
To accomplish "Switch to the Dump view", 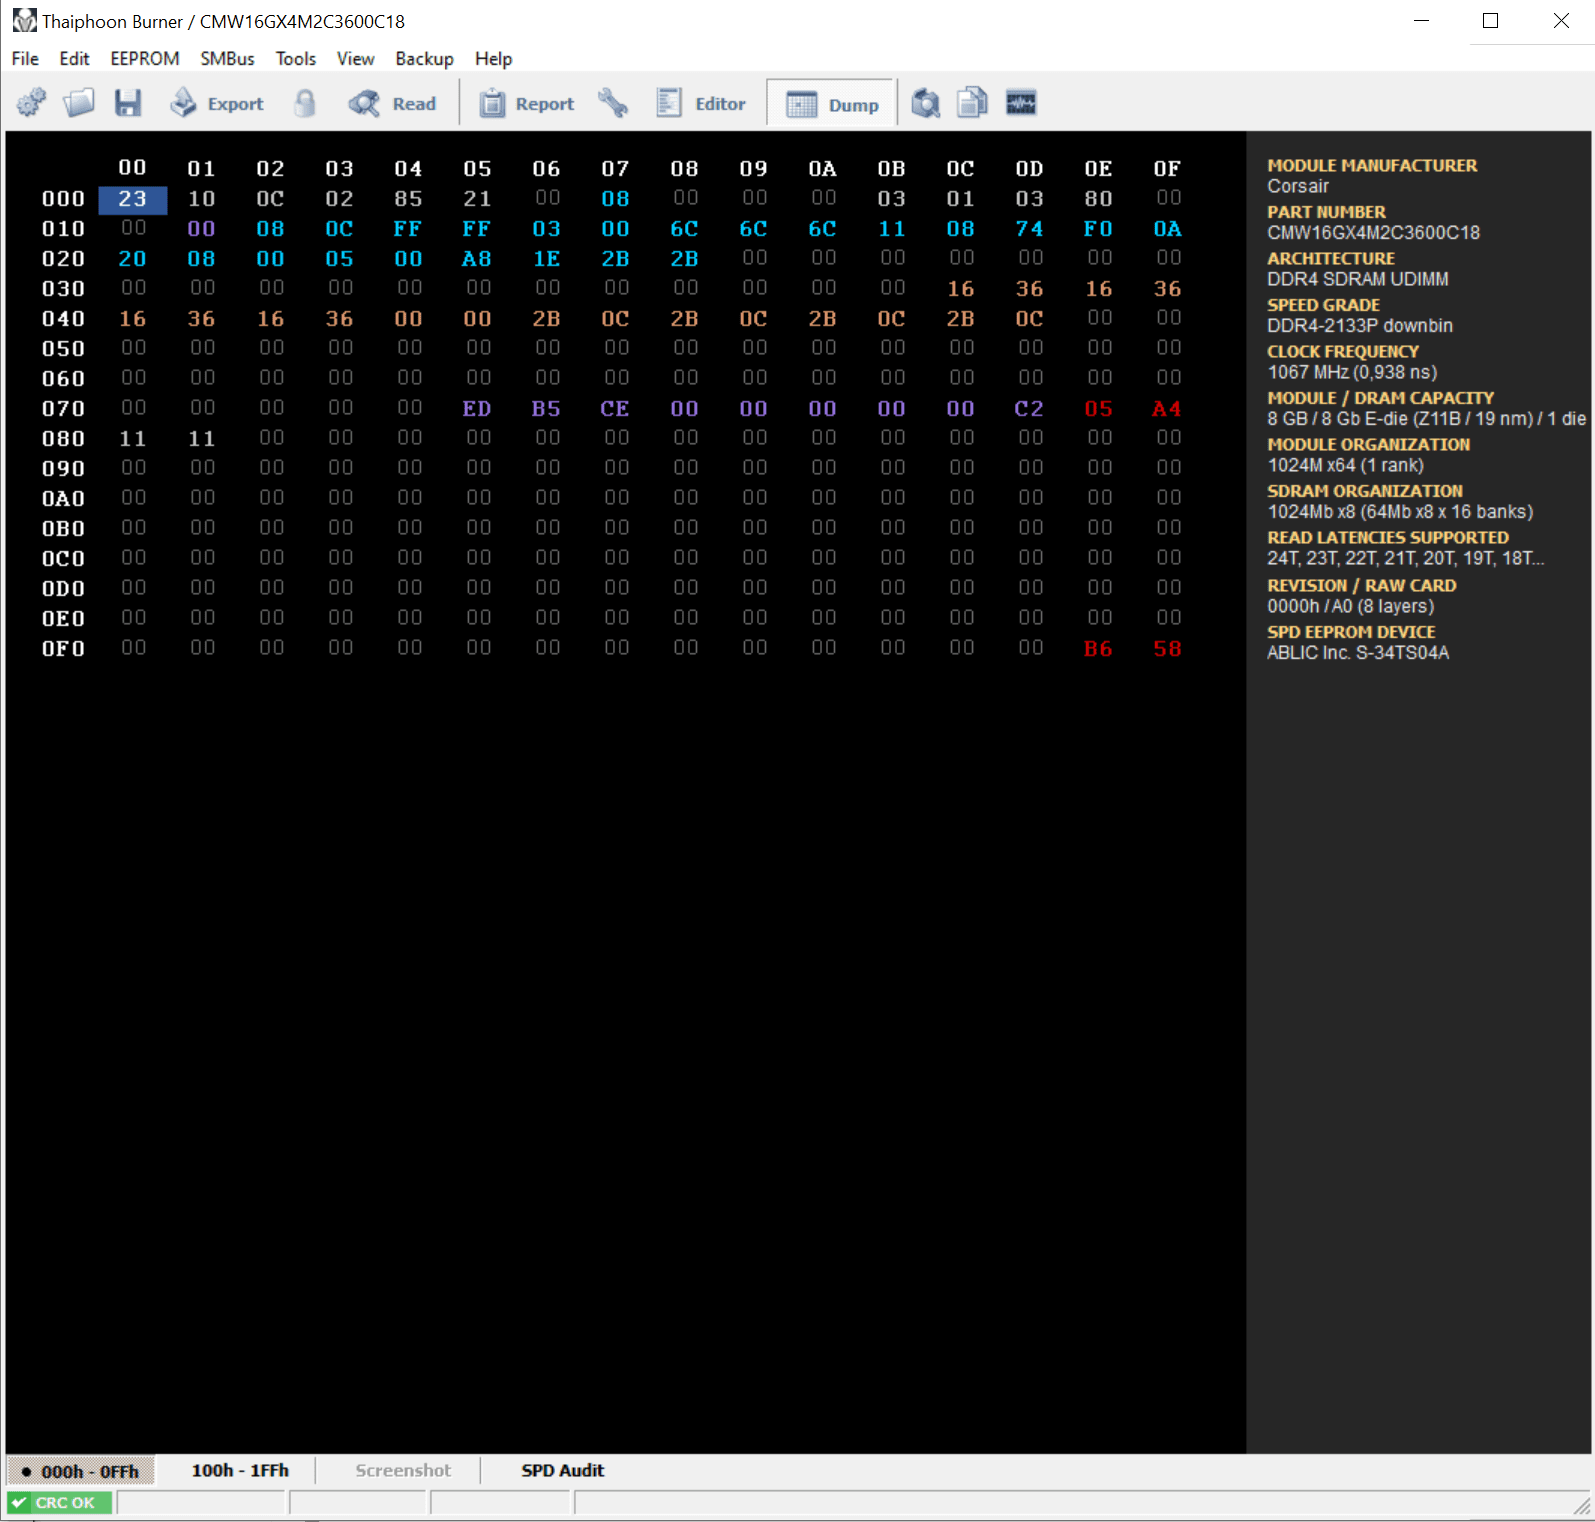I will pyautogui.click(x=831, y=104).
